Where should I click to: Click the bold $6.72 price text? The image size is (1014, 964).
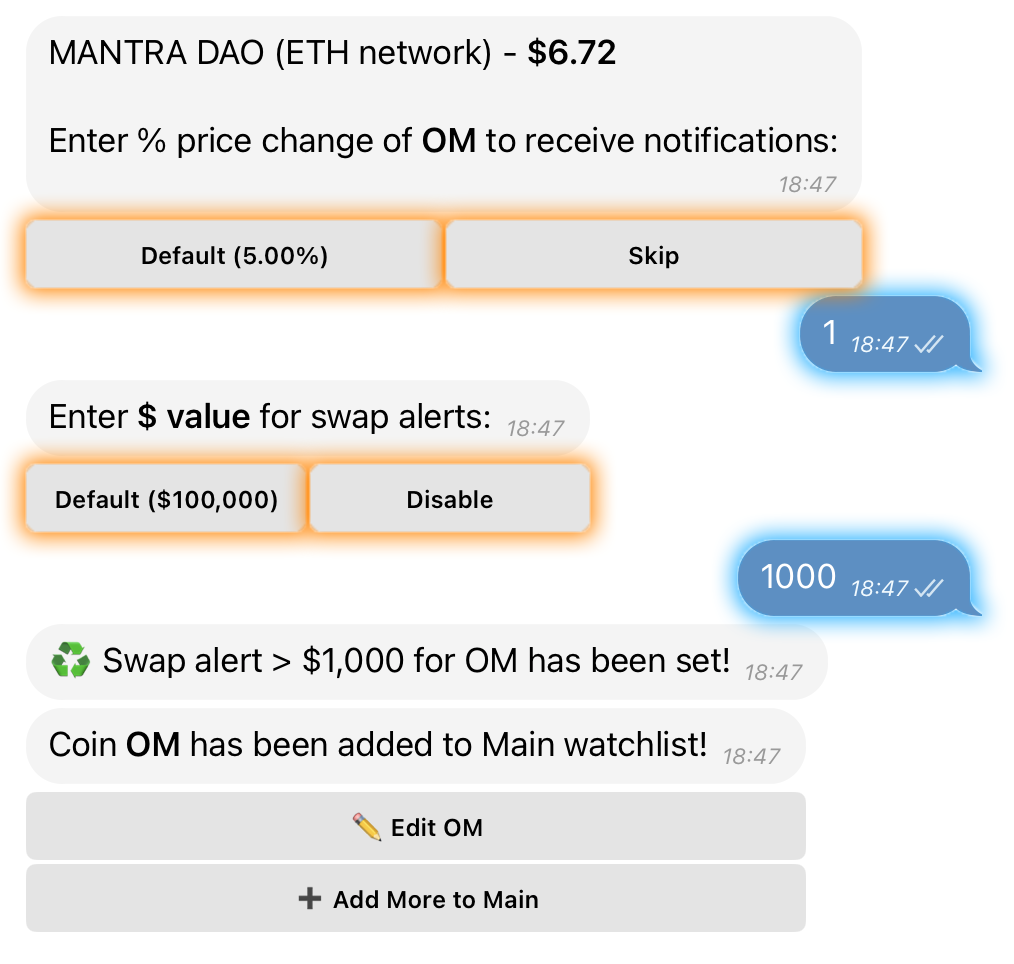click(572, 52)
